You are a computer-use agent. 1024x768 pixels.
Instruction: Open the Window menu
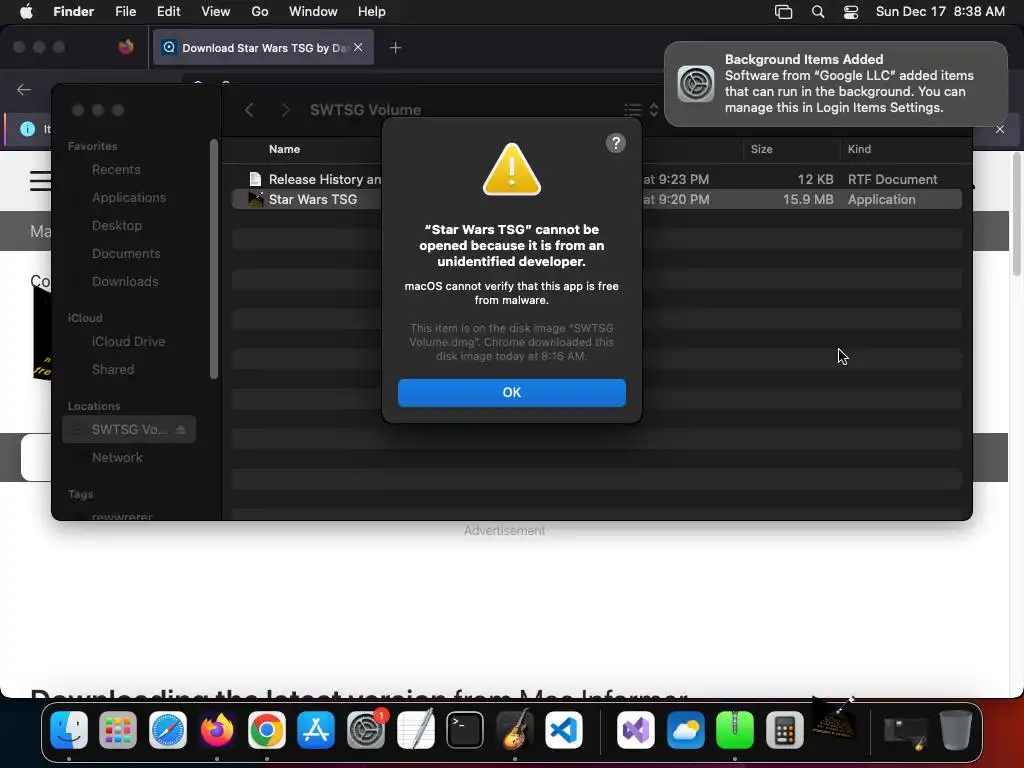(x=313, y=12)
